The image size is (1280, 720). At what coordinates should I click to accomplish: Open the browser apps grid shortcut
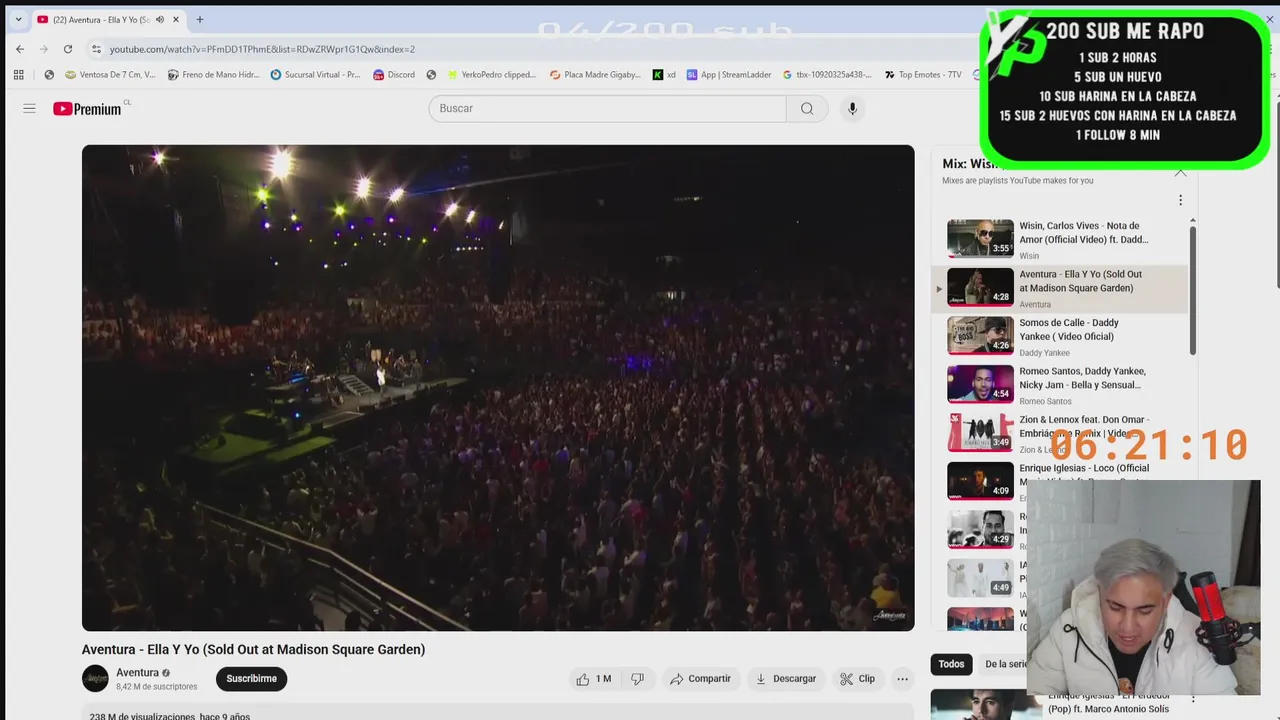(18, 75)
